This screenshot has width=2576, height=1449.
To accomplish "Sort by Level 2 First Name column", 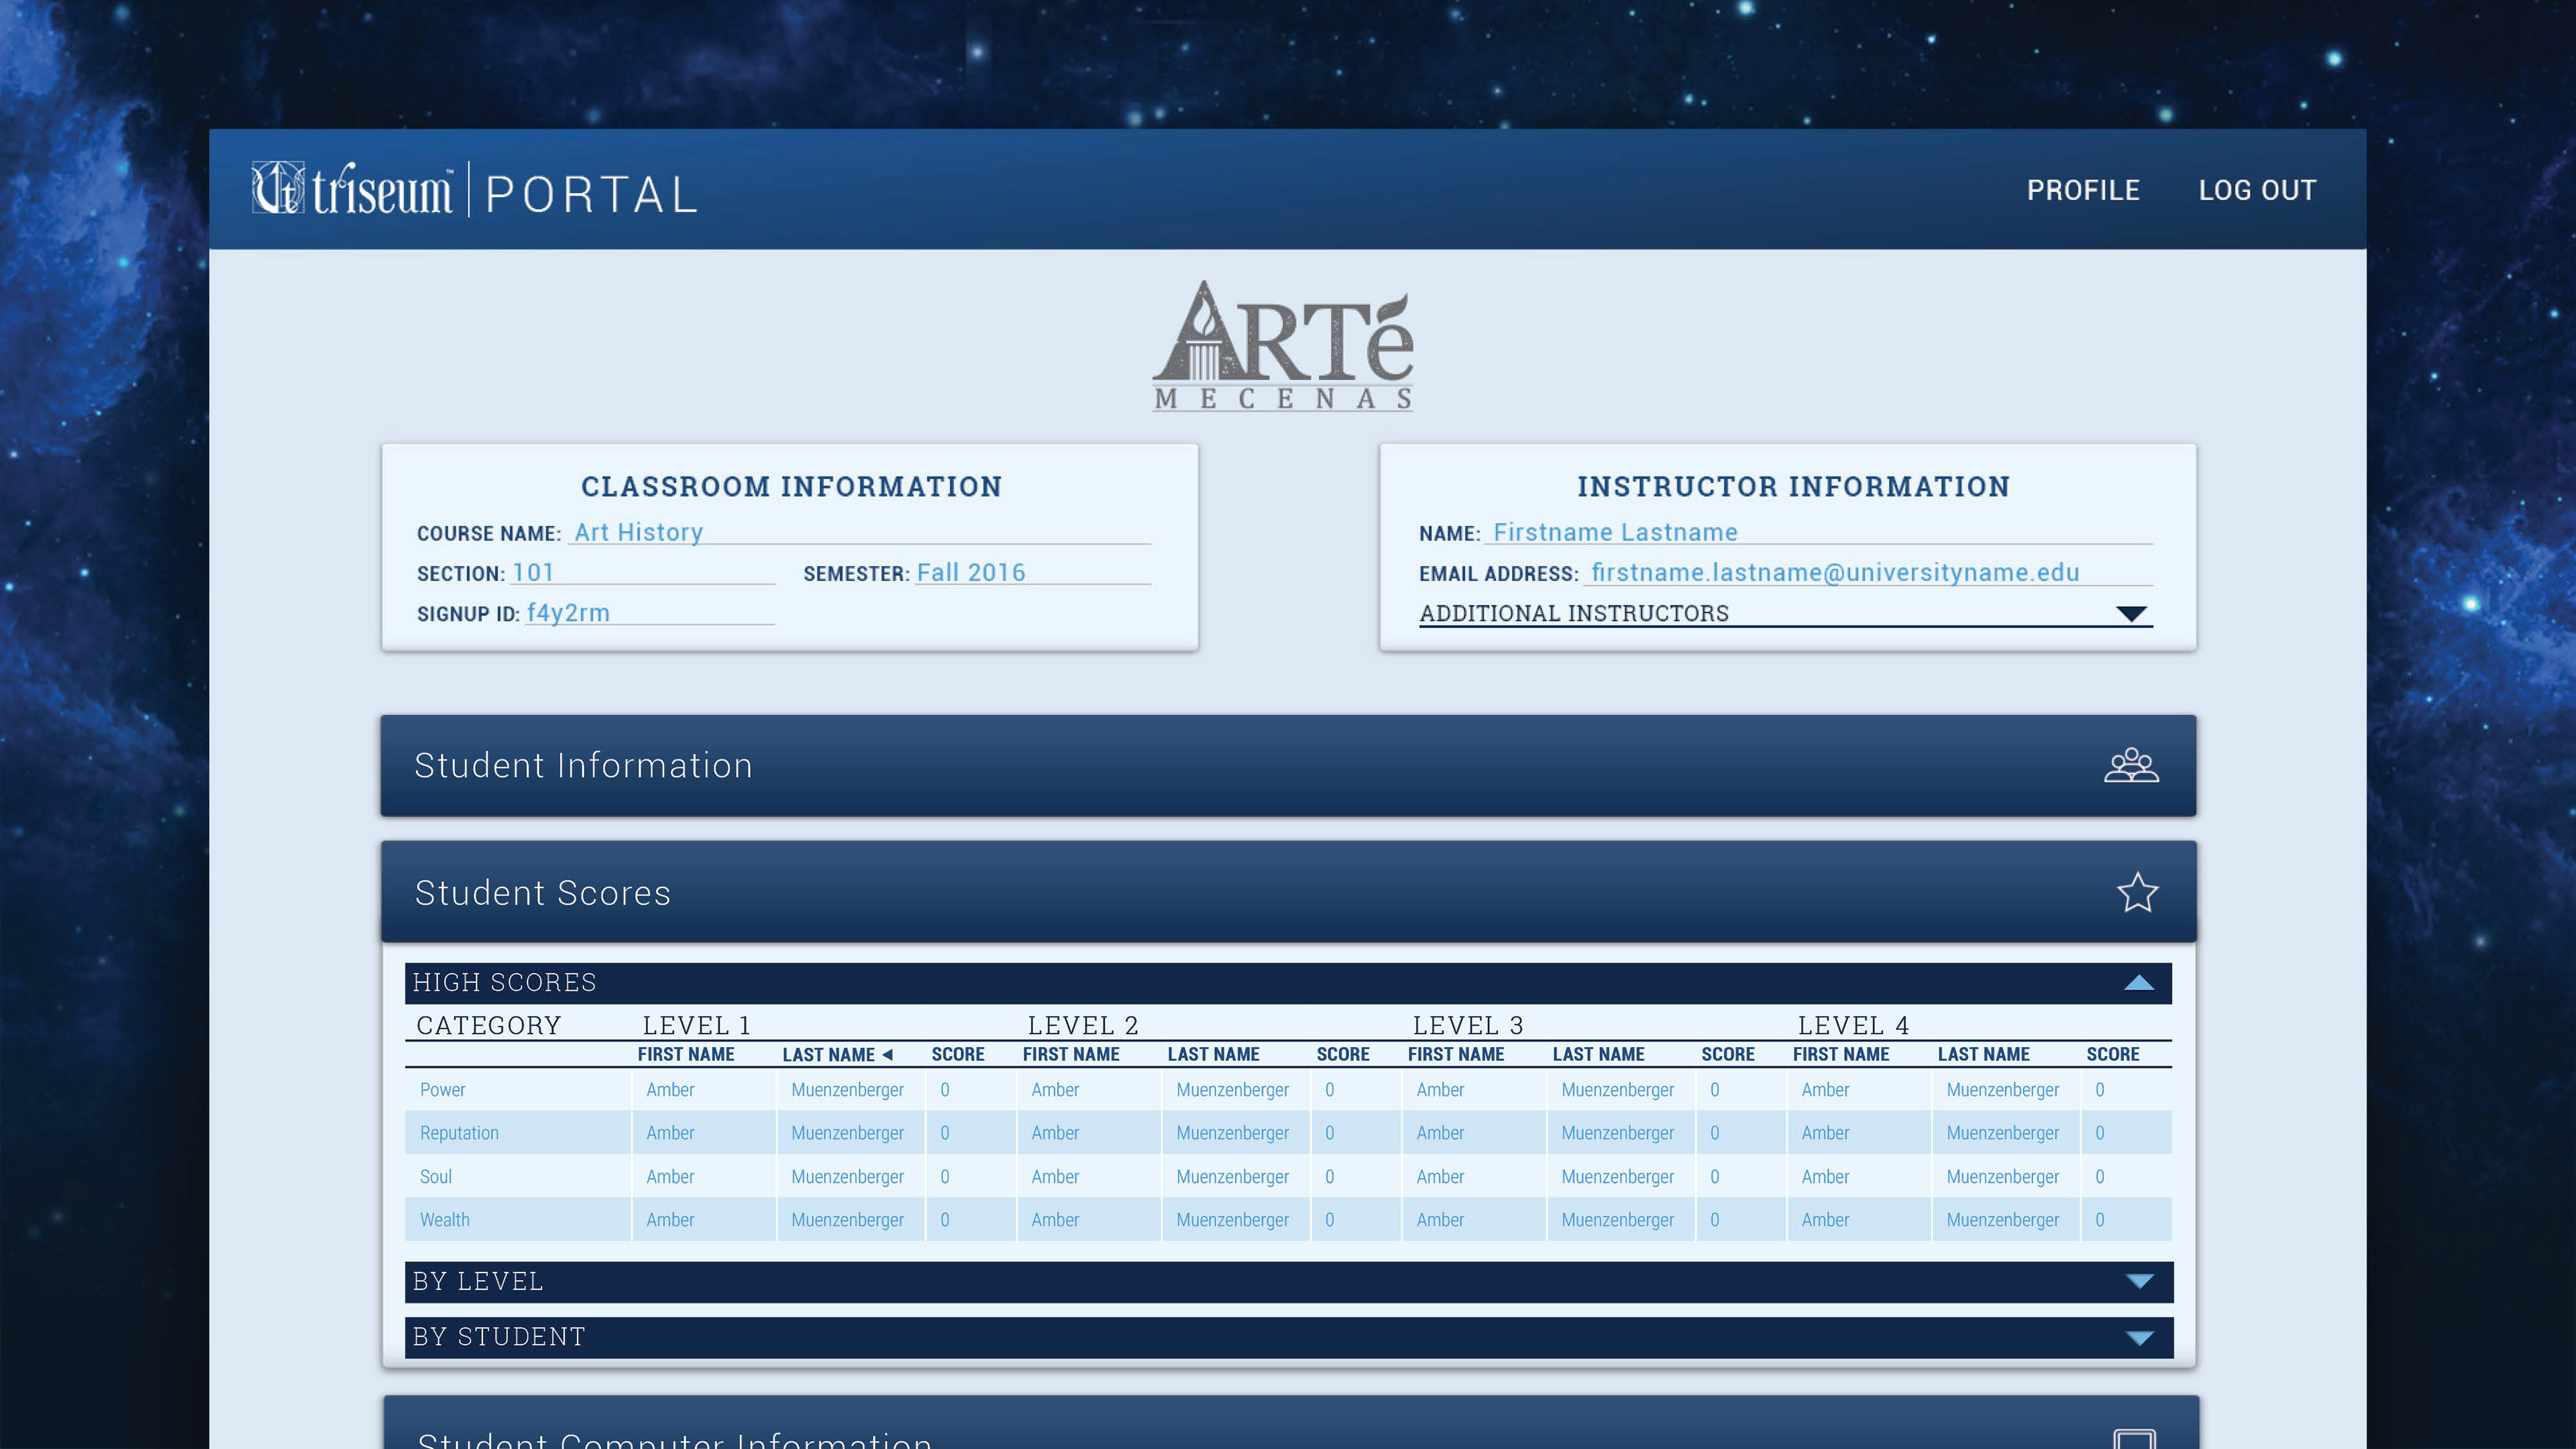I will pyautogui.click(x=1071, y=1054).
